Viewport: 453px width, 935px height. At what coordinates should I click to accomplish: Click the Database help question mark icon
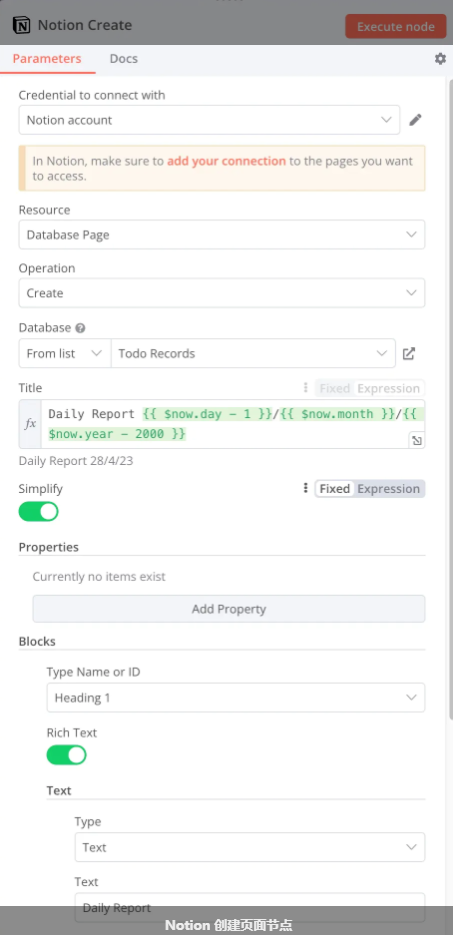pyautogui.click(x=80, y=328)
